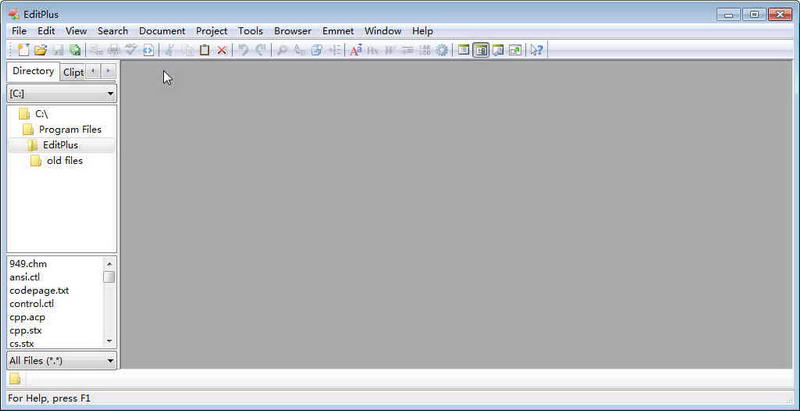This screenshot has width=800, height=411.
Task: Click the green Save All icon
Action: [x=75, y=50]
